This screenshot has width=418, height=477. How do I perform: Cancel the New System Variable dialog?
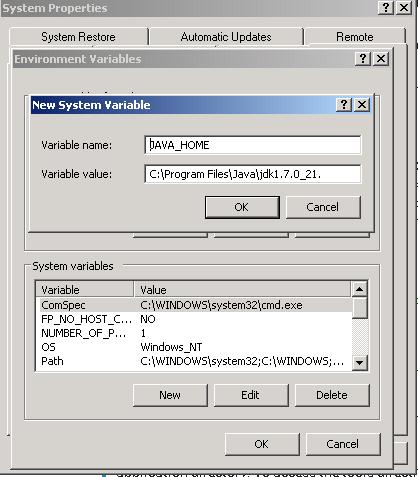pos(323,207)
